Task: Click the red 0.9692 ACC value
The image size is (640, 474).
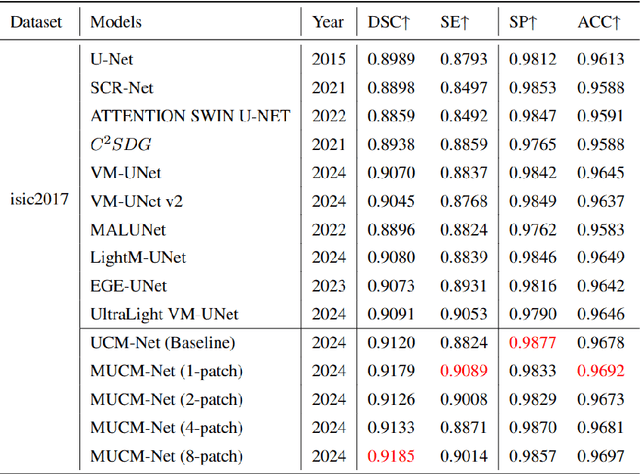Action: 601,371
